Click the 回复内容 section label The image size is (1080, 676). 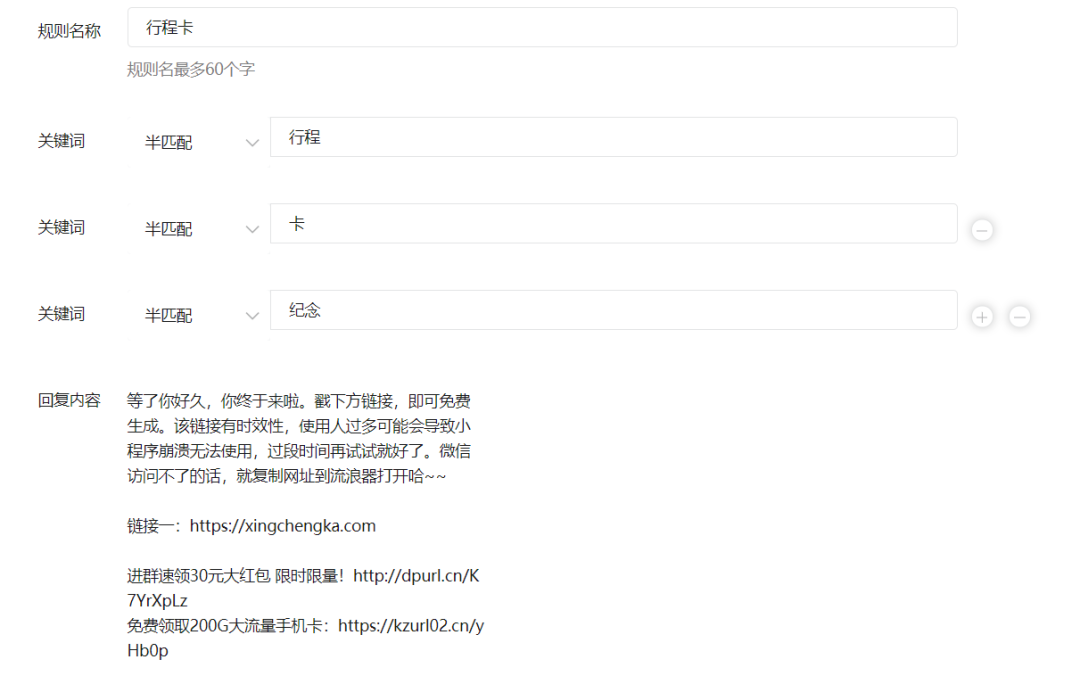[68, 399]
